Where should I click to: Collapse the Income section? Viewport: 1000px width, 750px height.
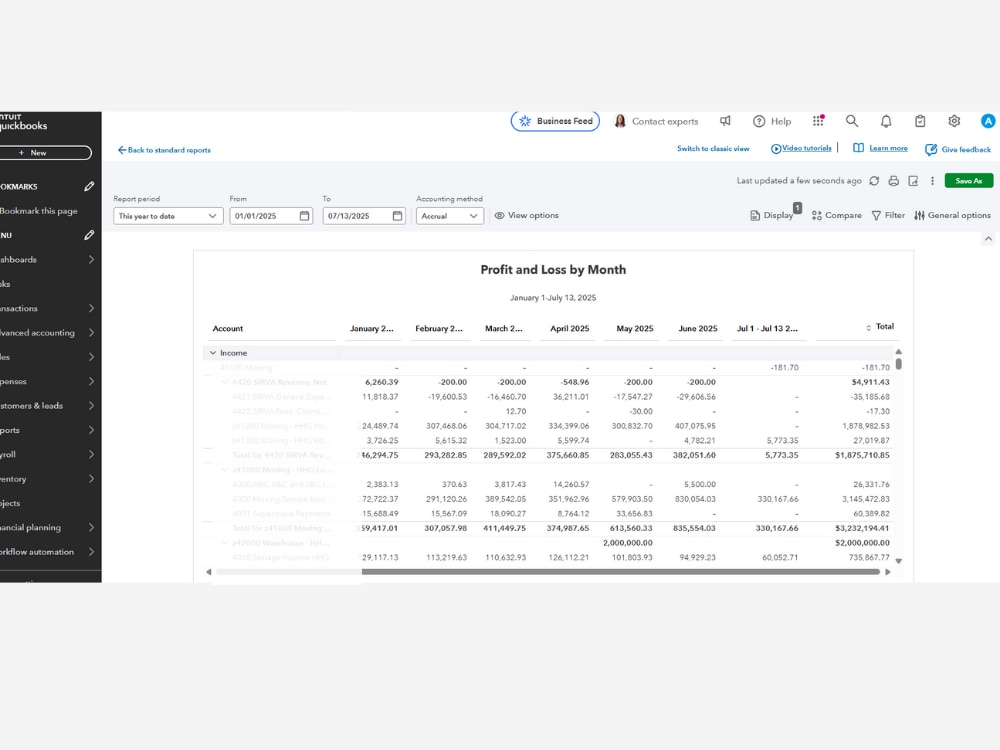(213, 353)
